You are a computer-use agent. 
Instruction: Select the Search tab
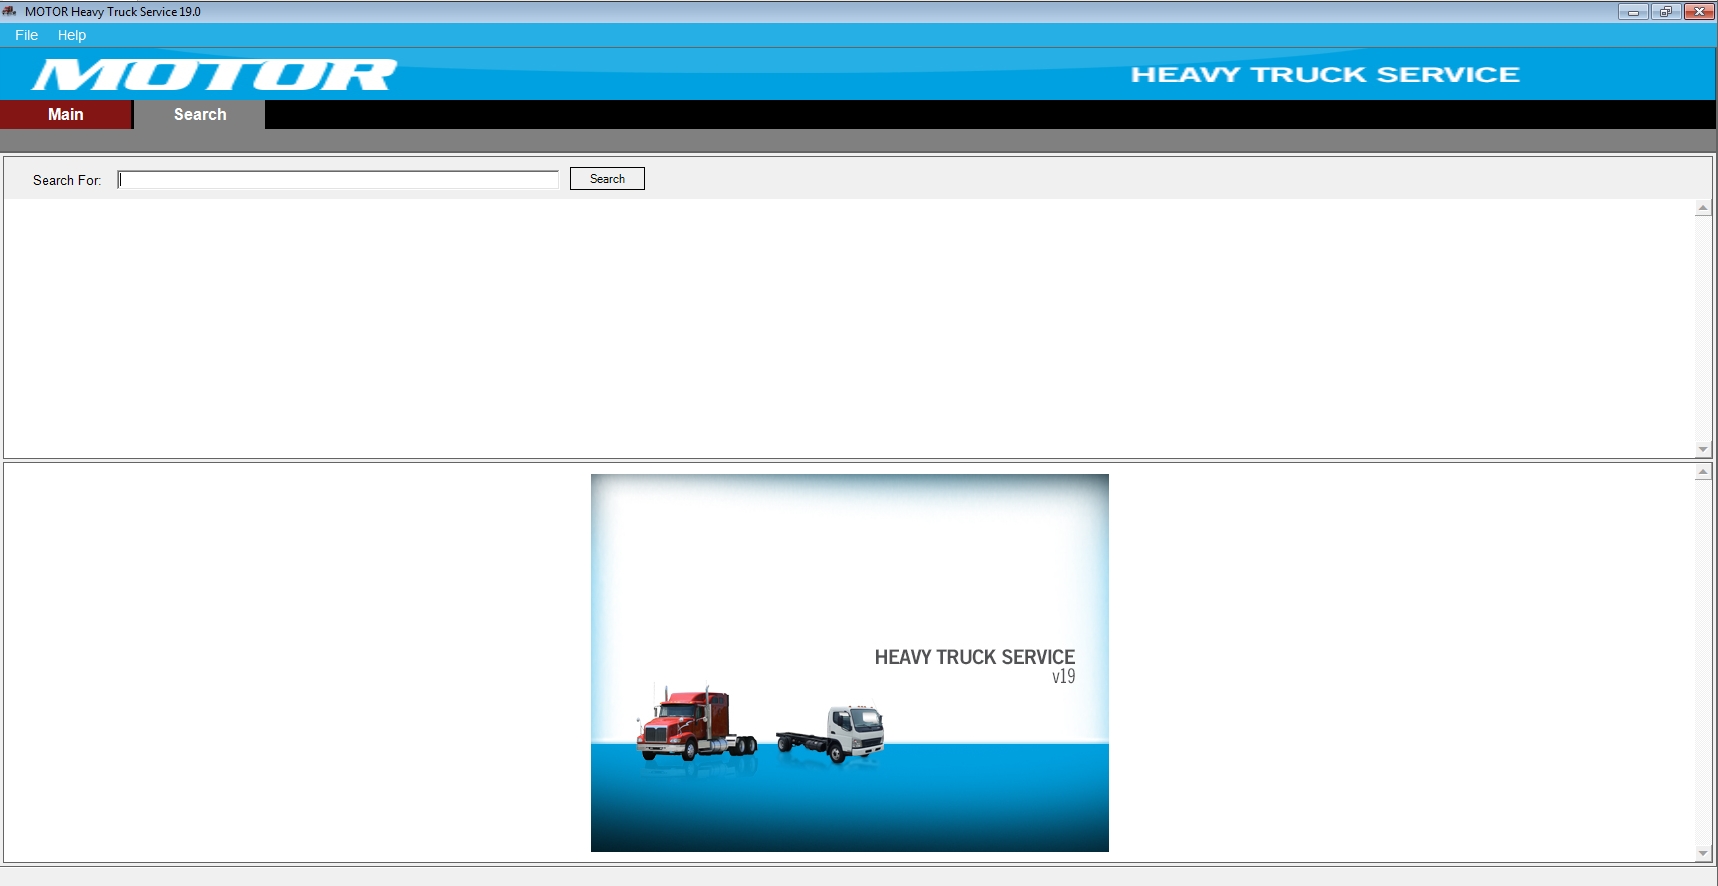(x=200, y=114)
